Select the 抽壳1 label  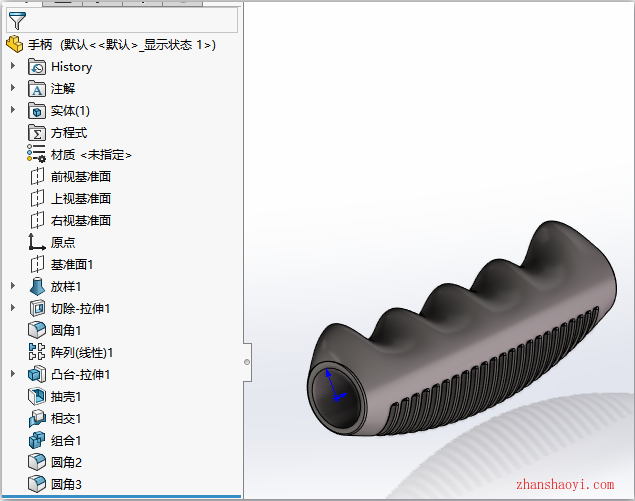coord(66,397)
